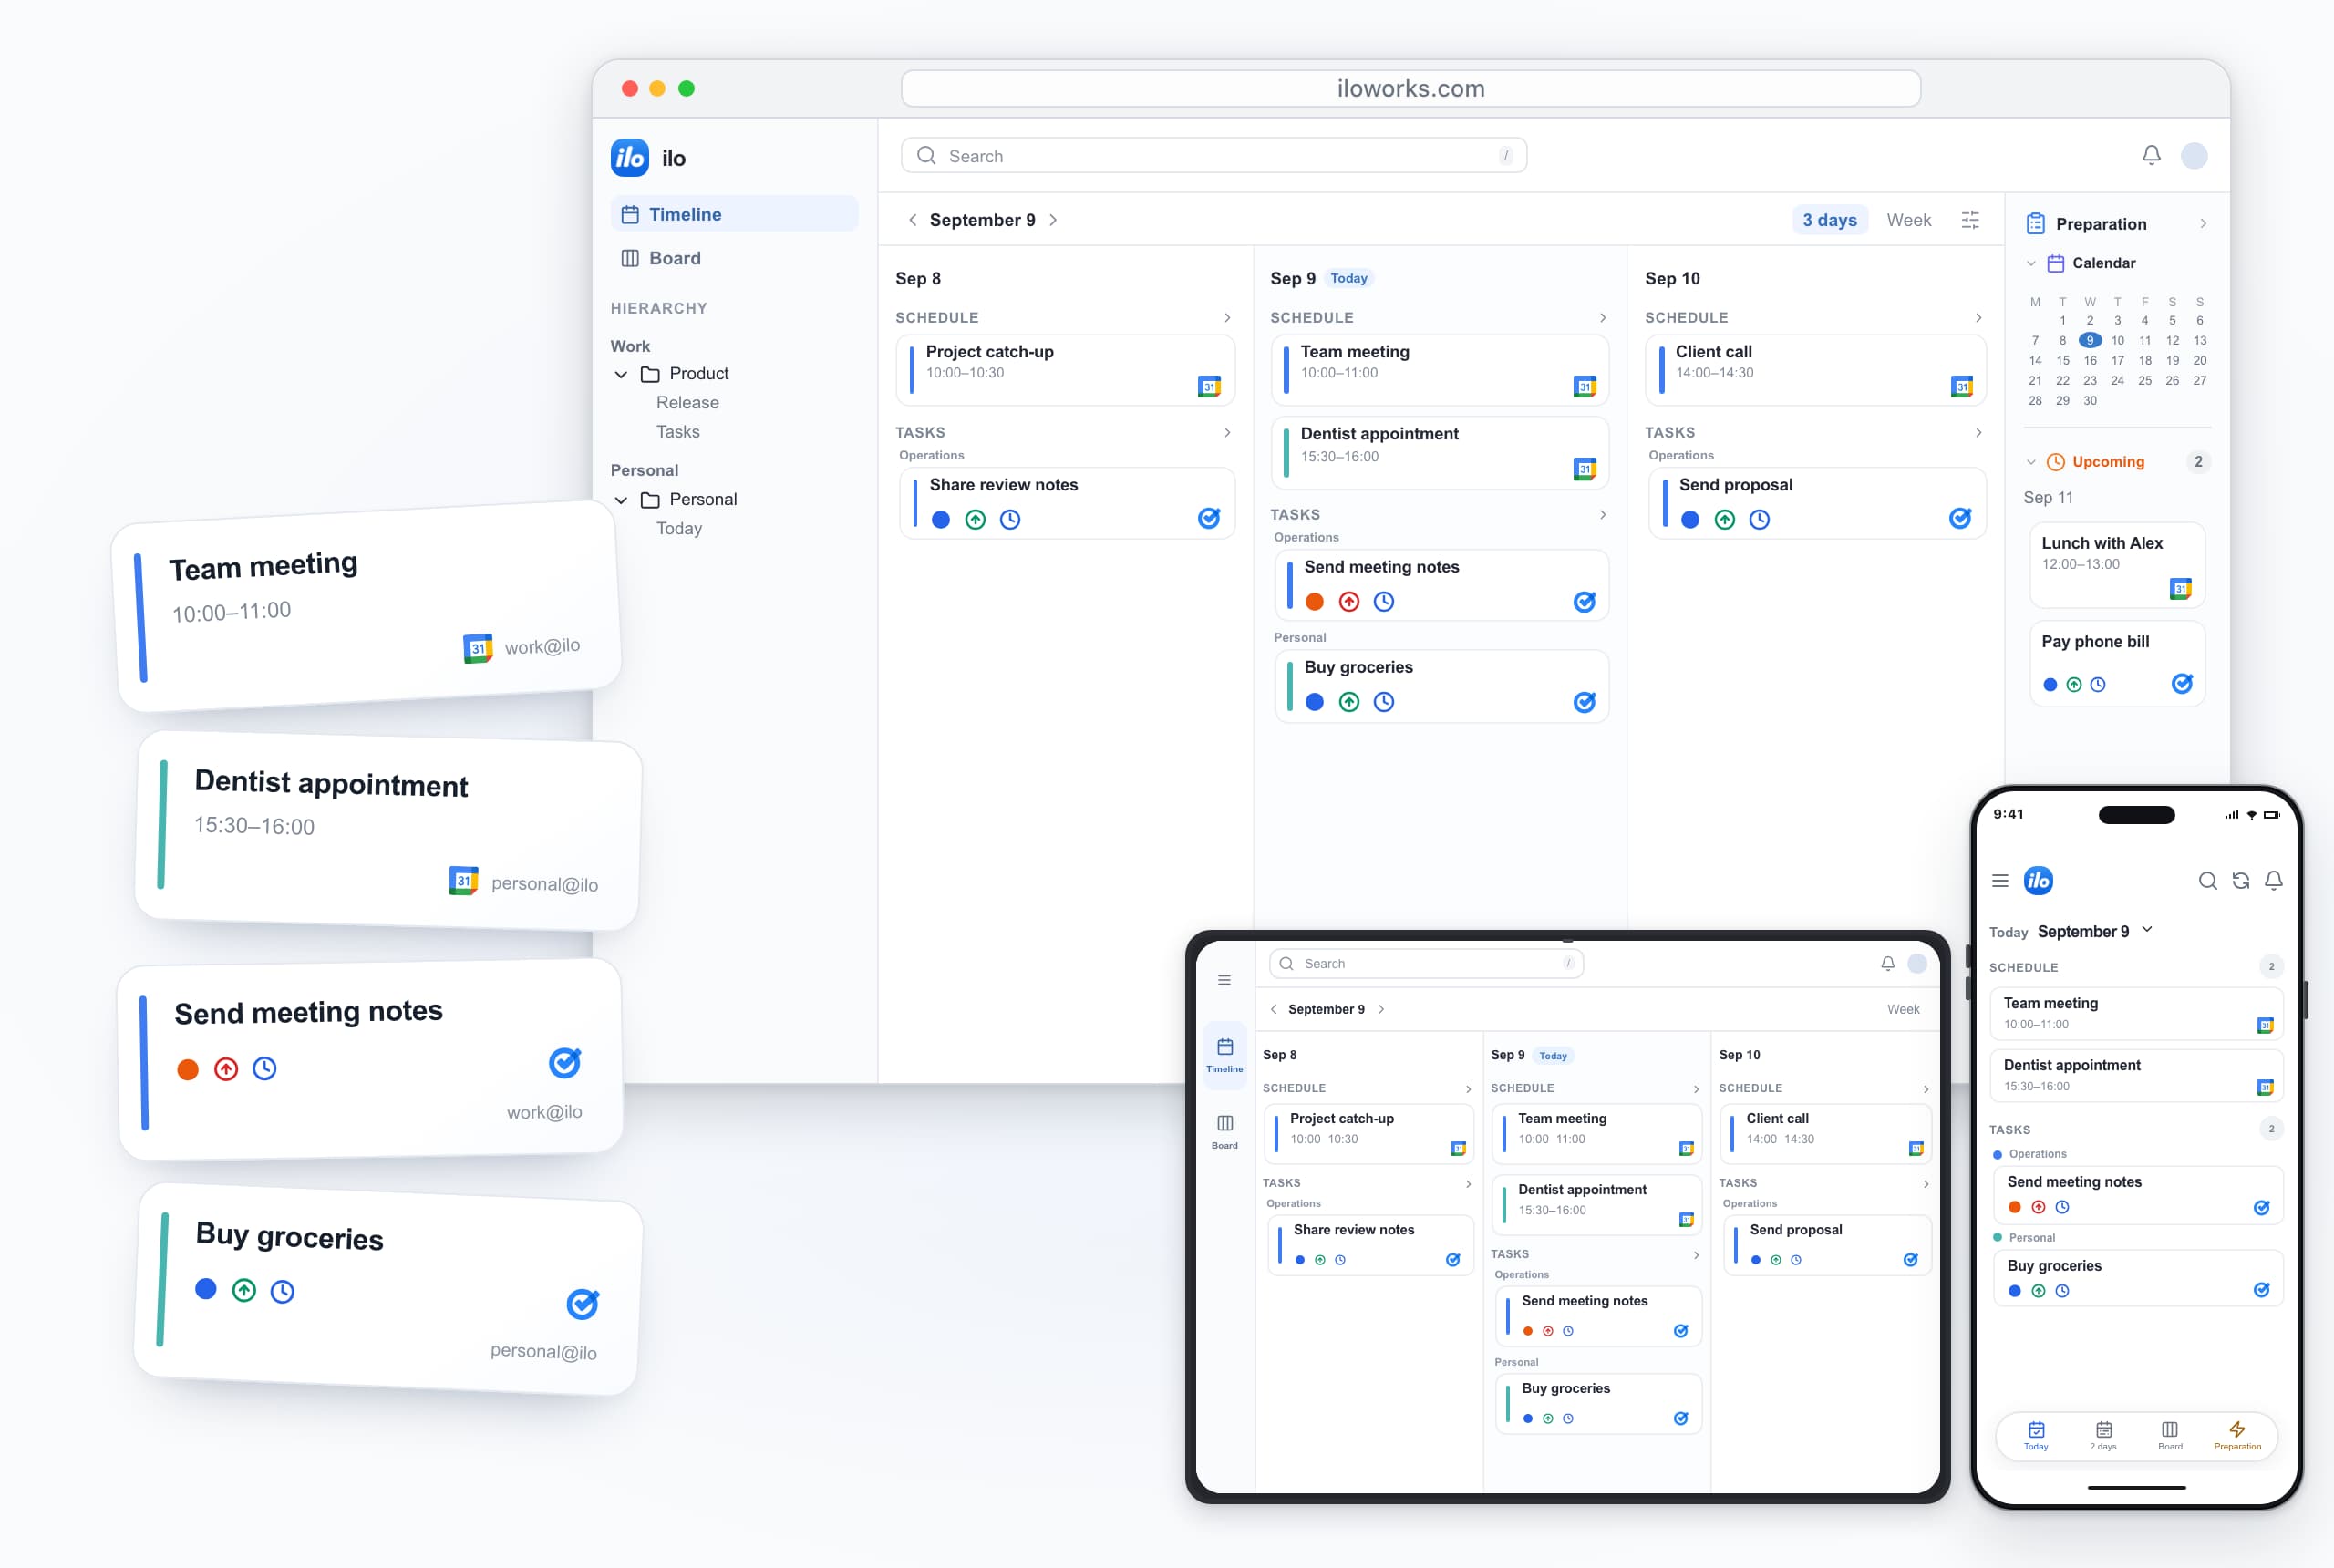Click Preparation panel clipboard icon
The height and width of the screenshot is (1568, 2334).
pos(2035,224)
